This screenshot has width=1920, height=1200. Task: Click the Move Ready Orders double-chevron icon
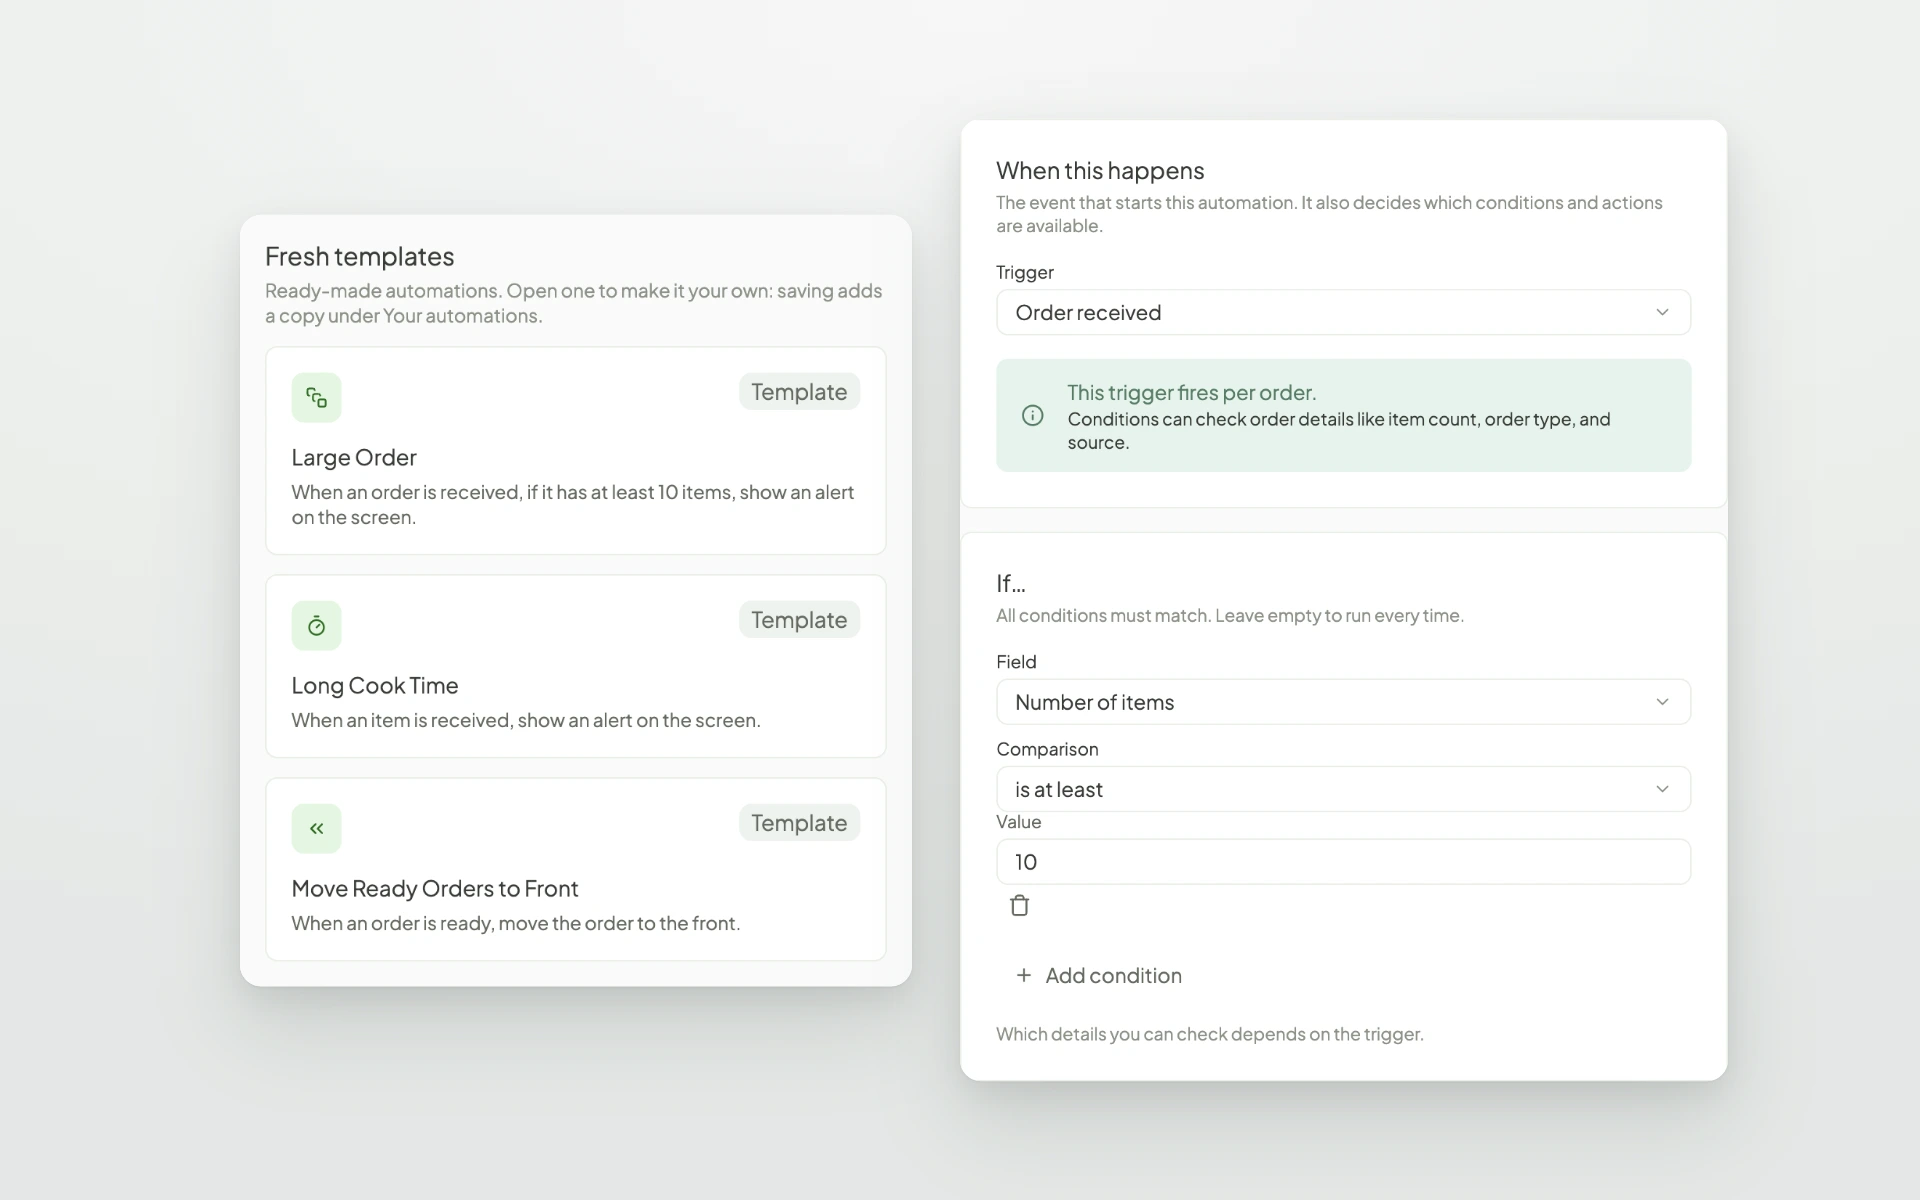316,829
